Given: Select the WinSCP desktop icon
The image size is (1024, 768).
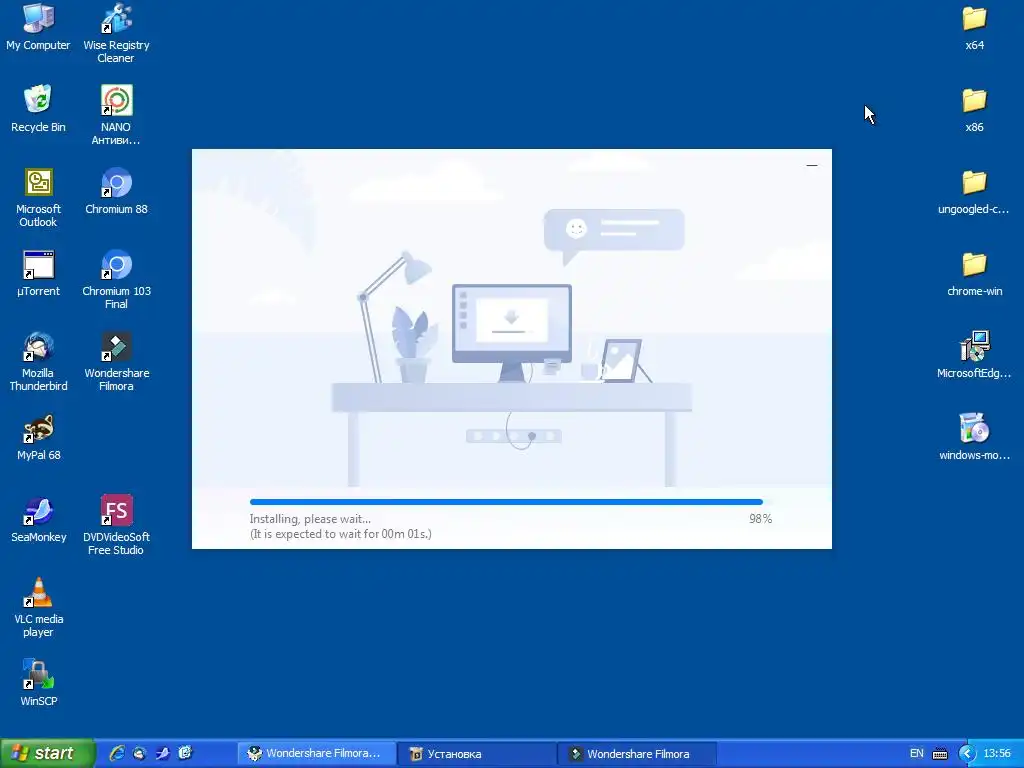Looking at the screenshot, I should pos(38,682).
